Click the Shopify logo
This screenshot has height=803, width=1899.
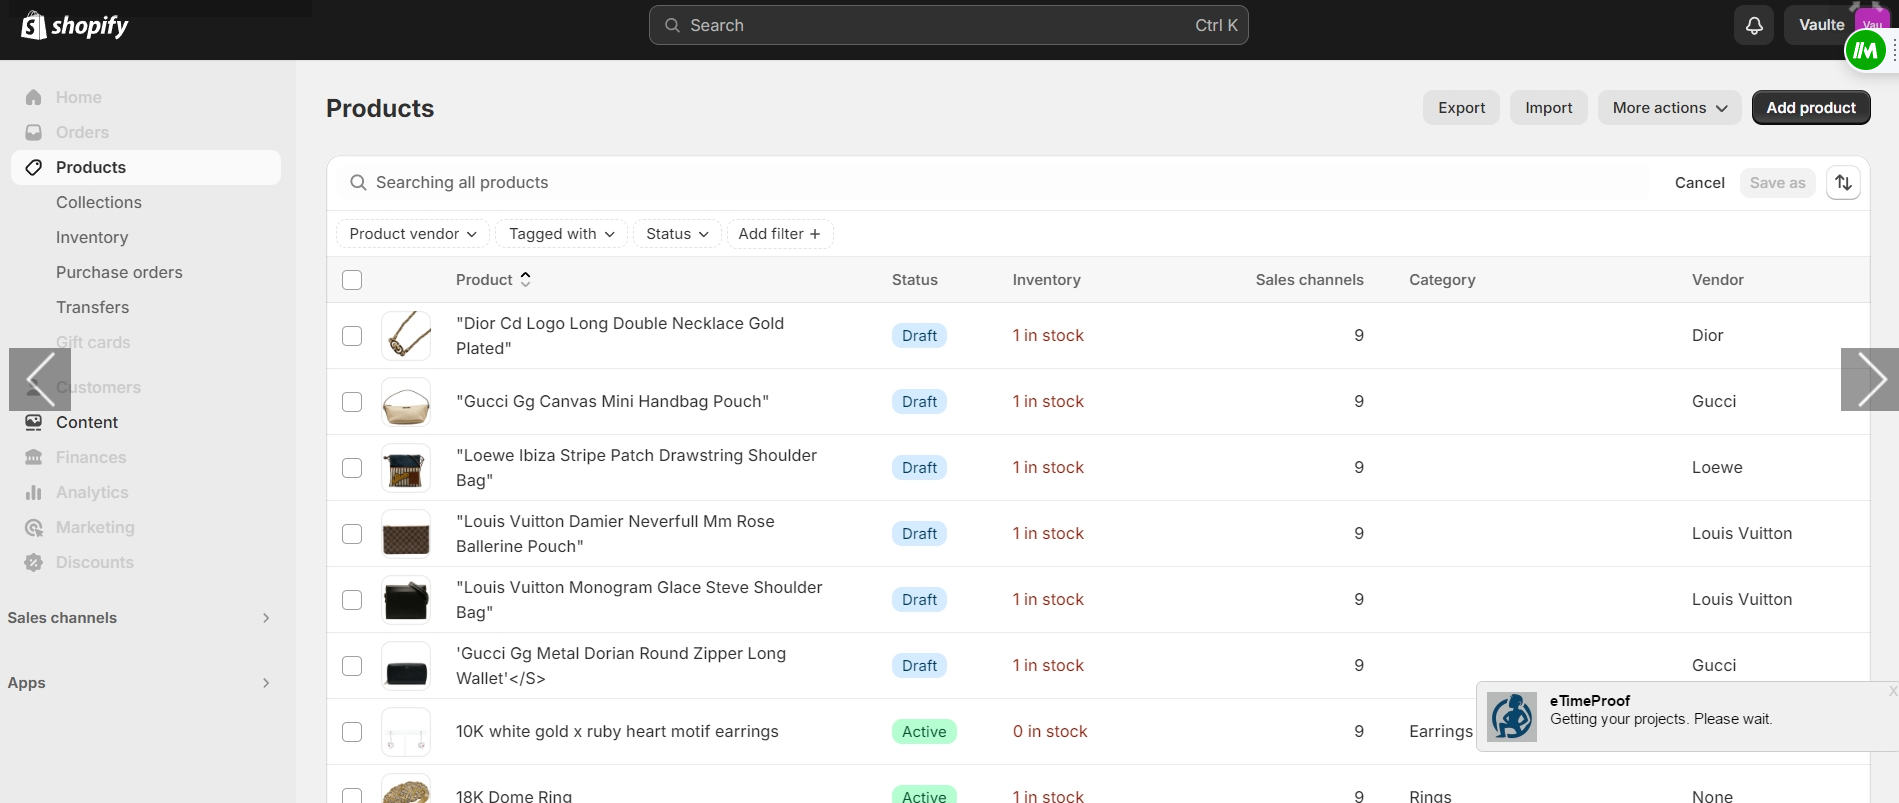[74, 25]
